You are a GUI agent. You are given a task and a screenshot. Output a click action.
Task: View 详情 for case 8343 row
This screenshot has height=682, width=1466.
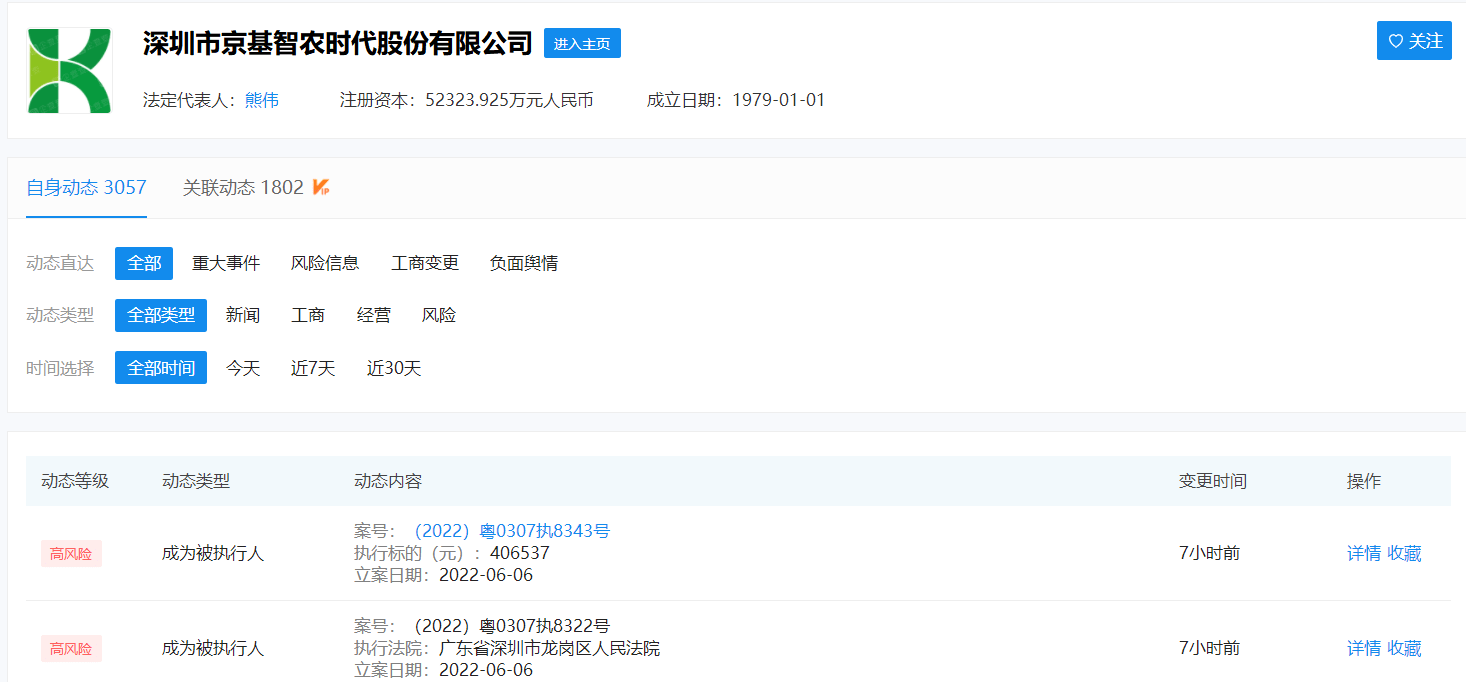[x=1363, y=553]
